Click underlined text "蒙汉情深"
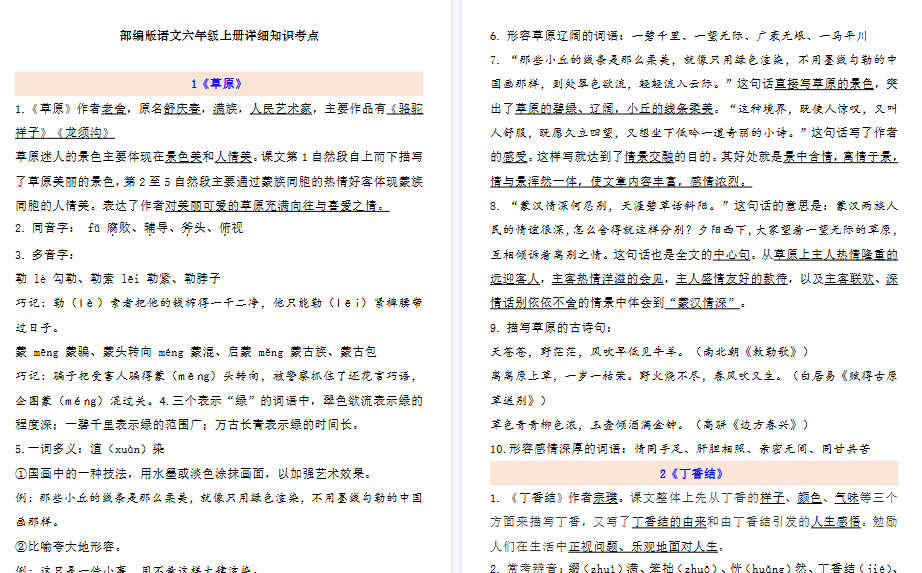Image resolution: width=922 pixels, height=573 pixels. [x=701, y=303]
